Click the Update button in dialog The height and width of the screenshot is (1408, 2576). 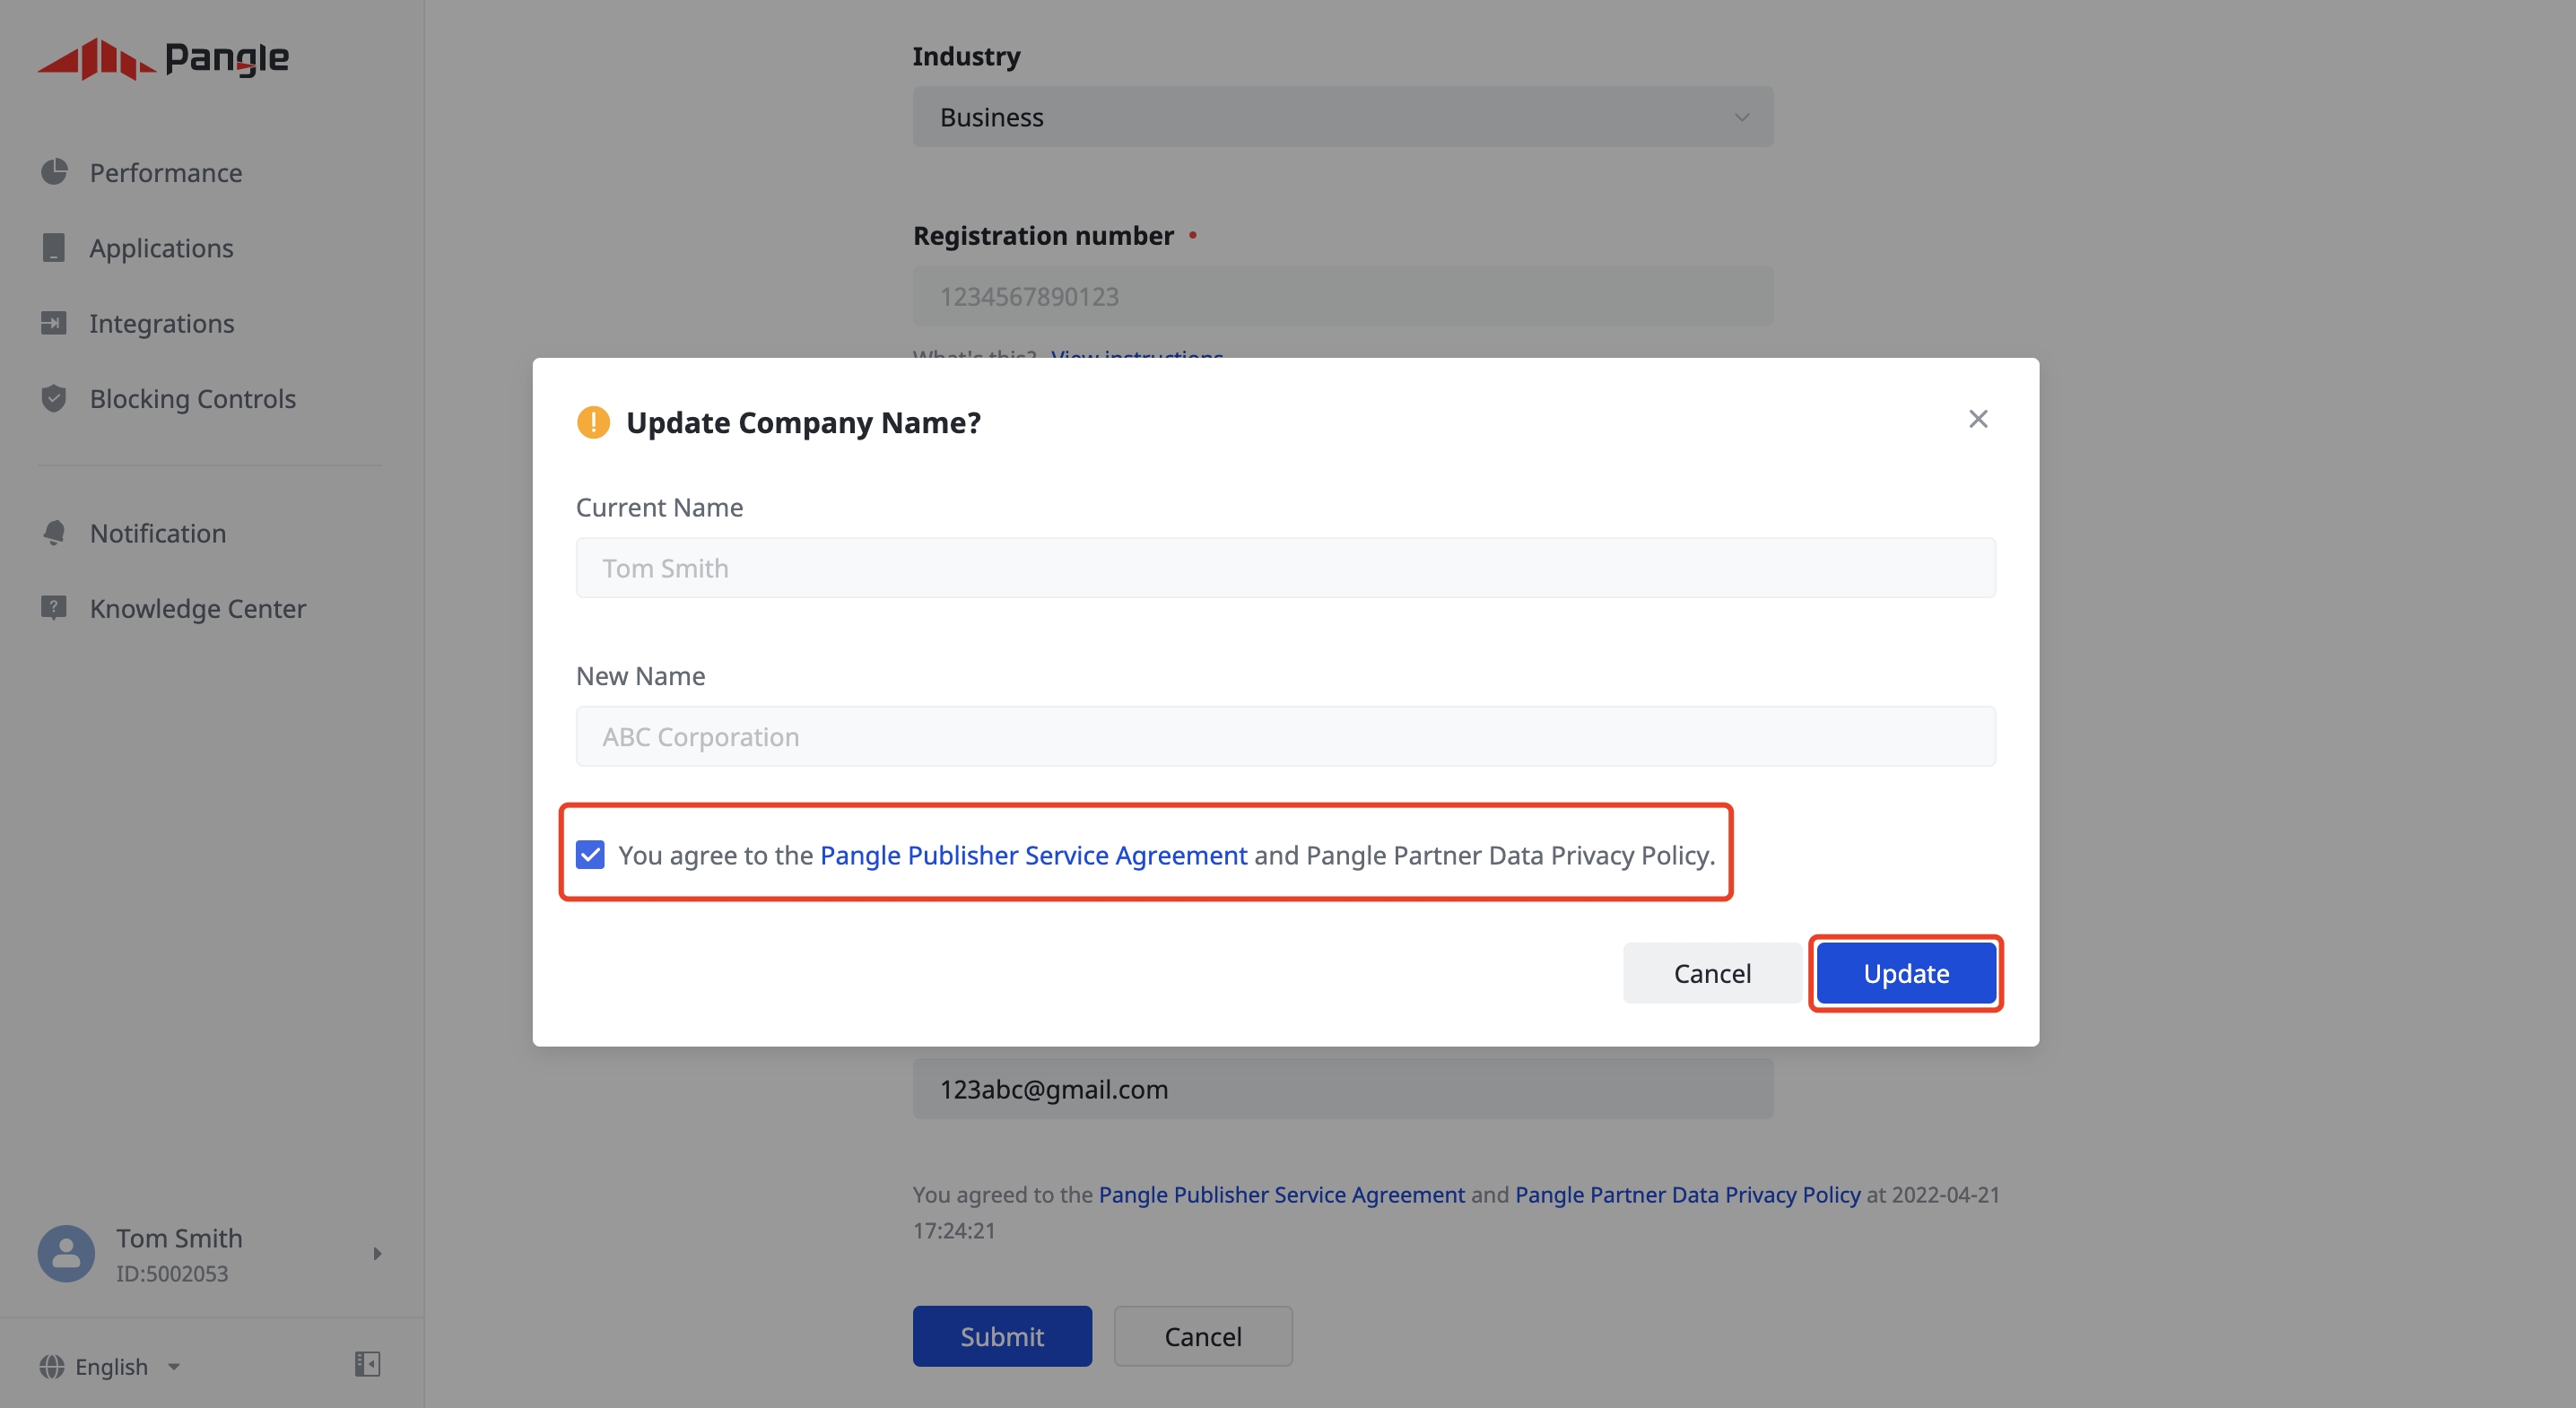click(1905, 973)
